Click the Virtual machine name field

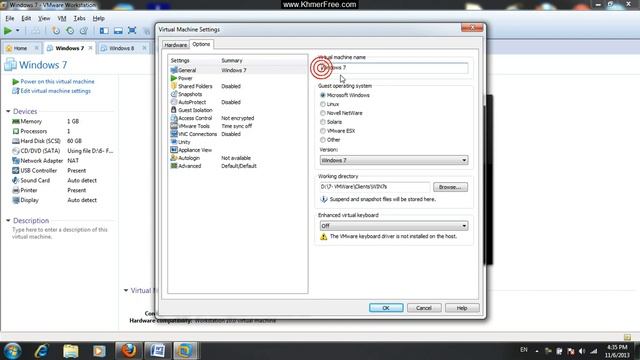point(394,68)
